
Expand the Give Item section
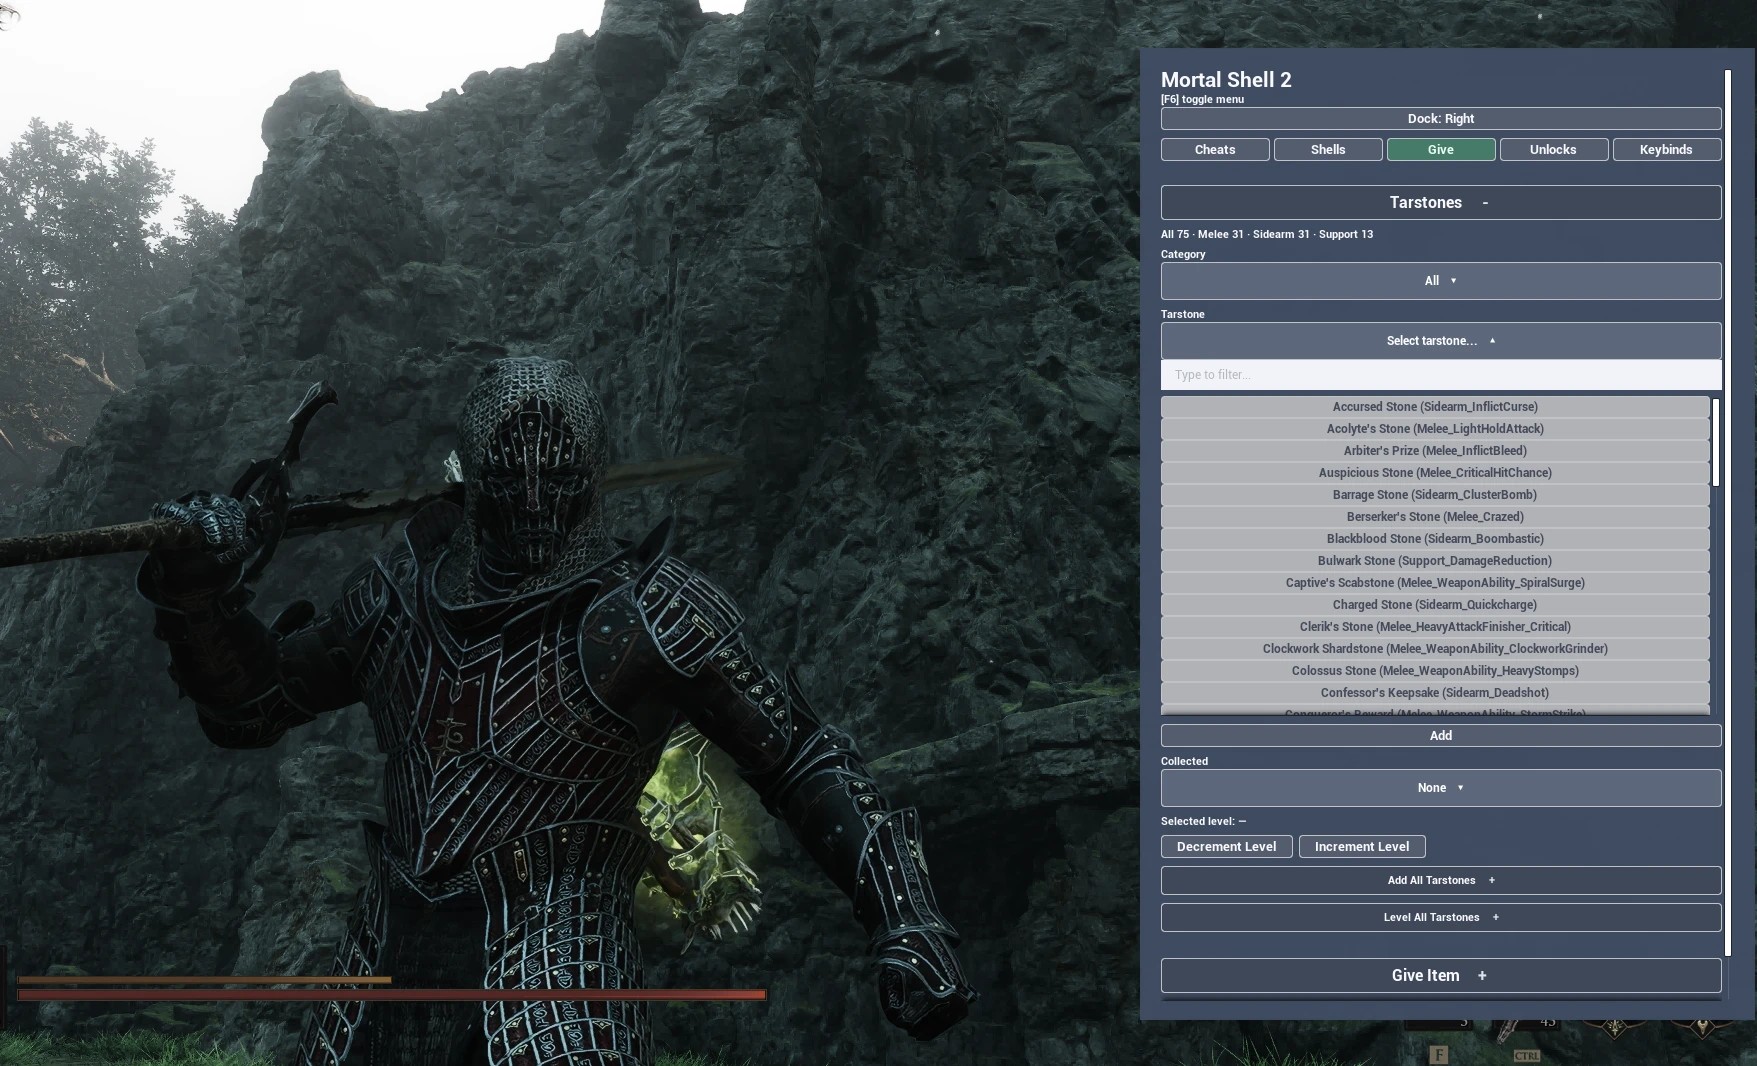coord(1441,975)
